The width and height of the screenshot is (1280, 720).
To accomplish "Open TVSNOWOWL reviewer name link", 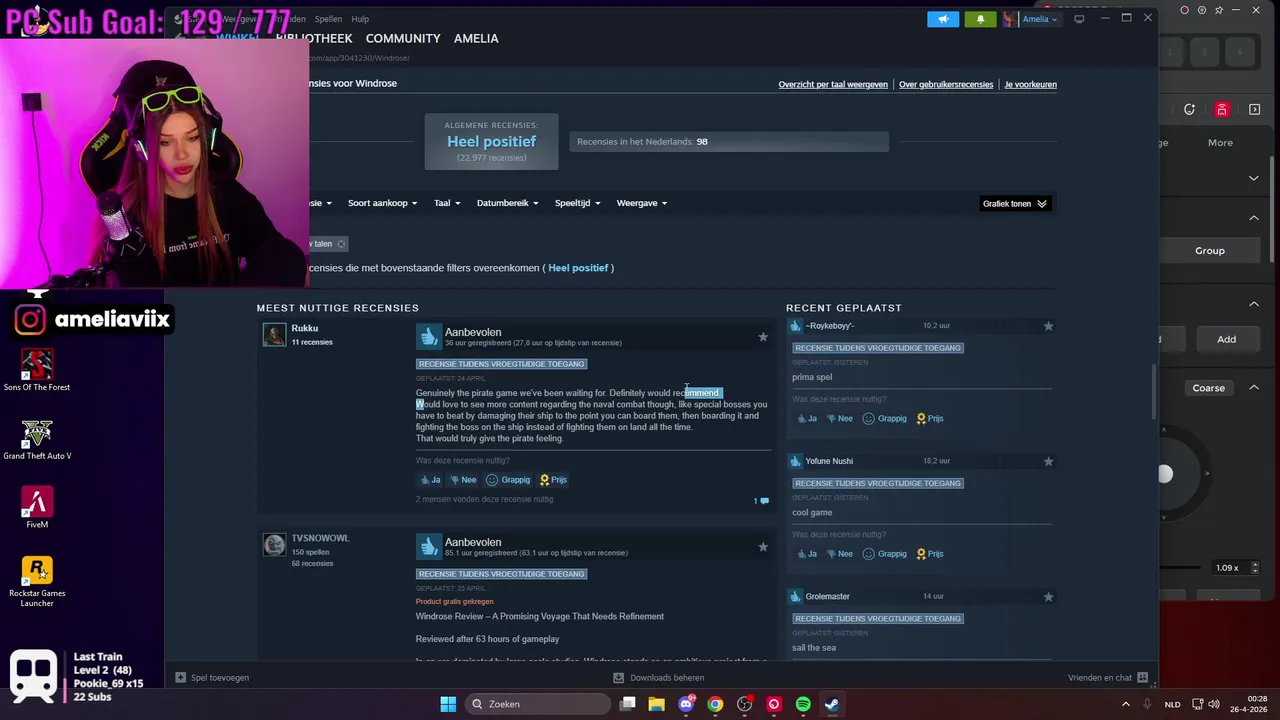I will click(320, 538).
